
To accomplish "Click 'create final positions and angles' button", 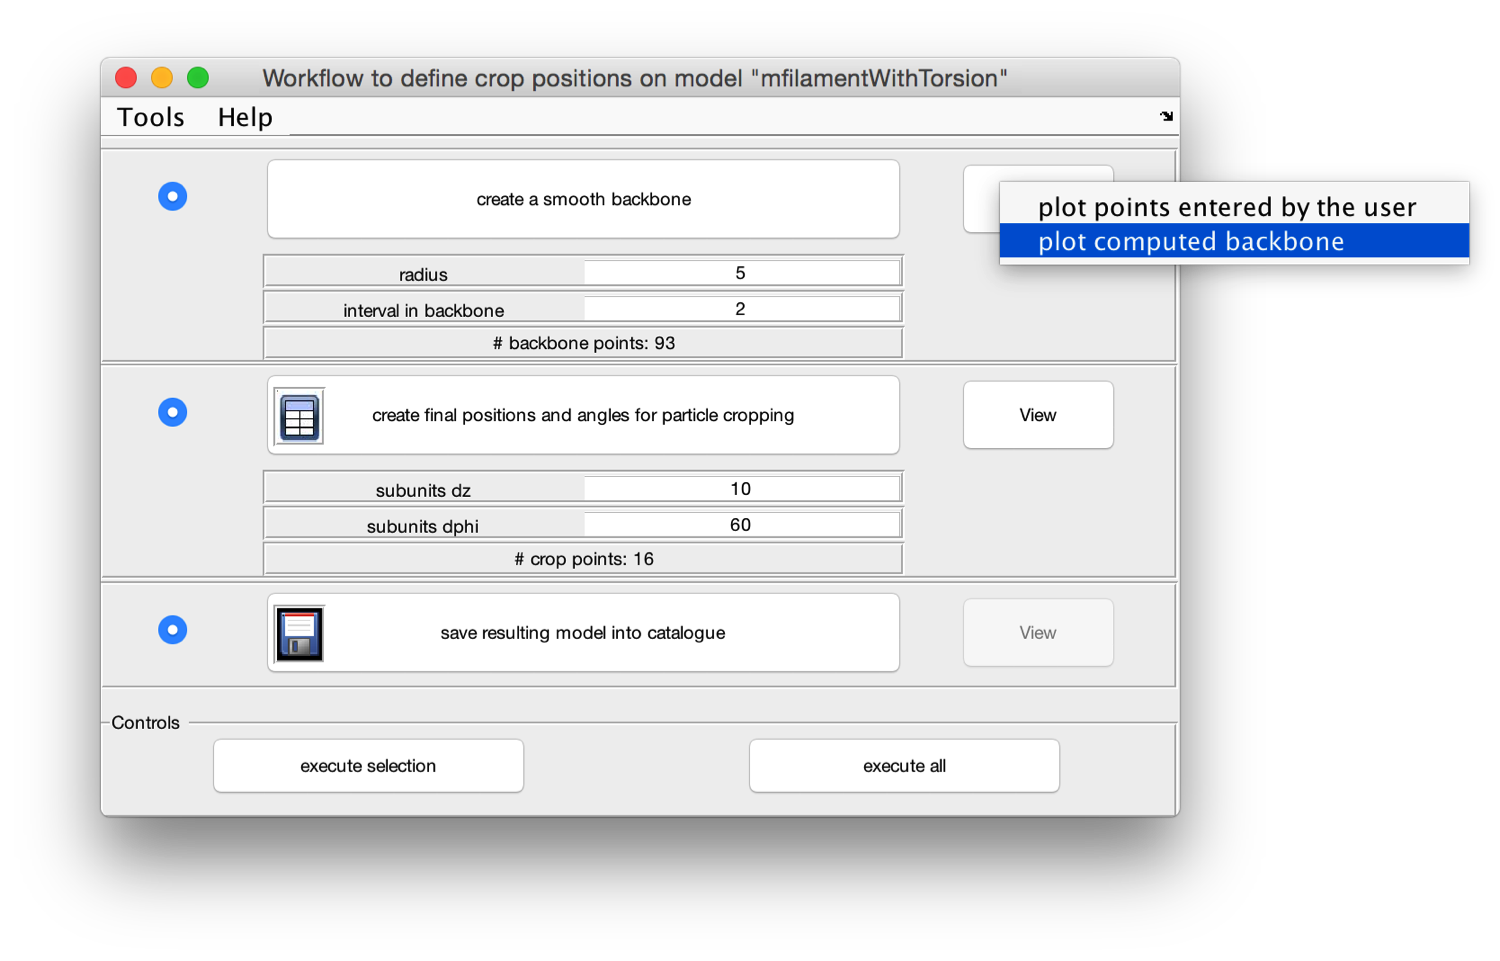I will point(583,415).
